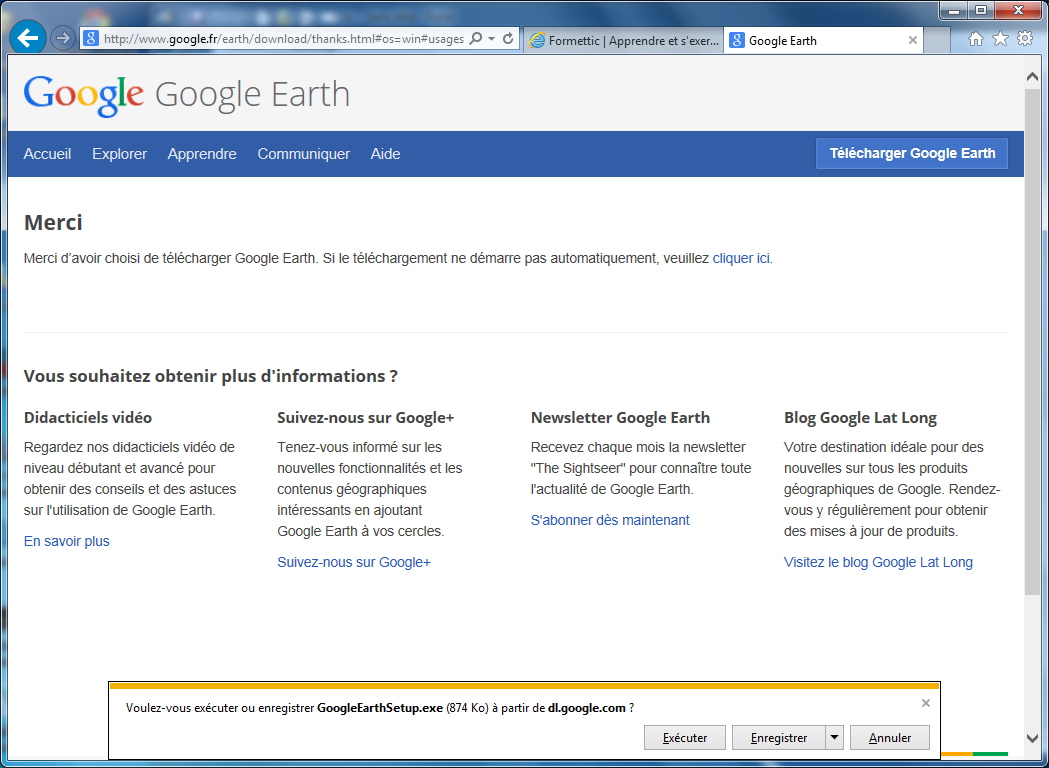Click the 'Didacticiels vidéo' heading
The width and height of the screenshot is (1049, 768).
88,417
